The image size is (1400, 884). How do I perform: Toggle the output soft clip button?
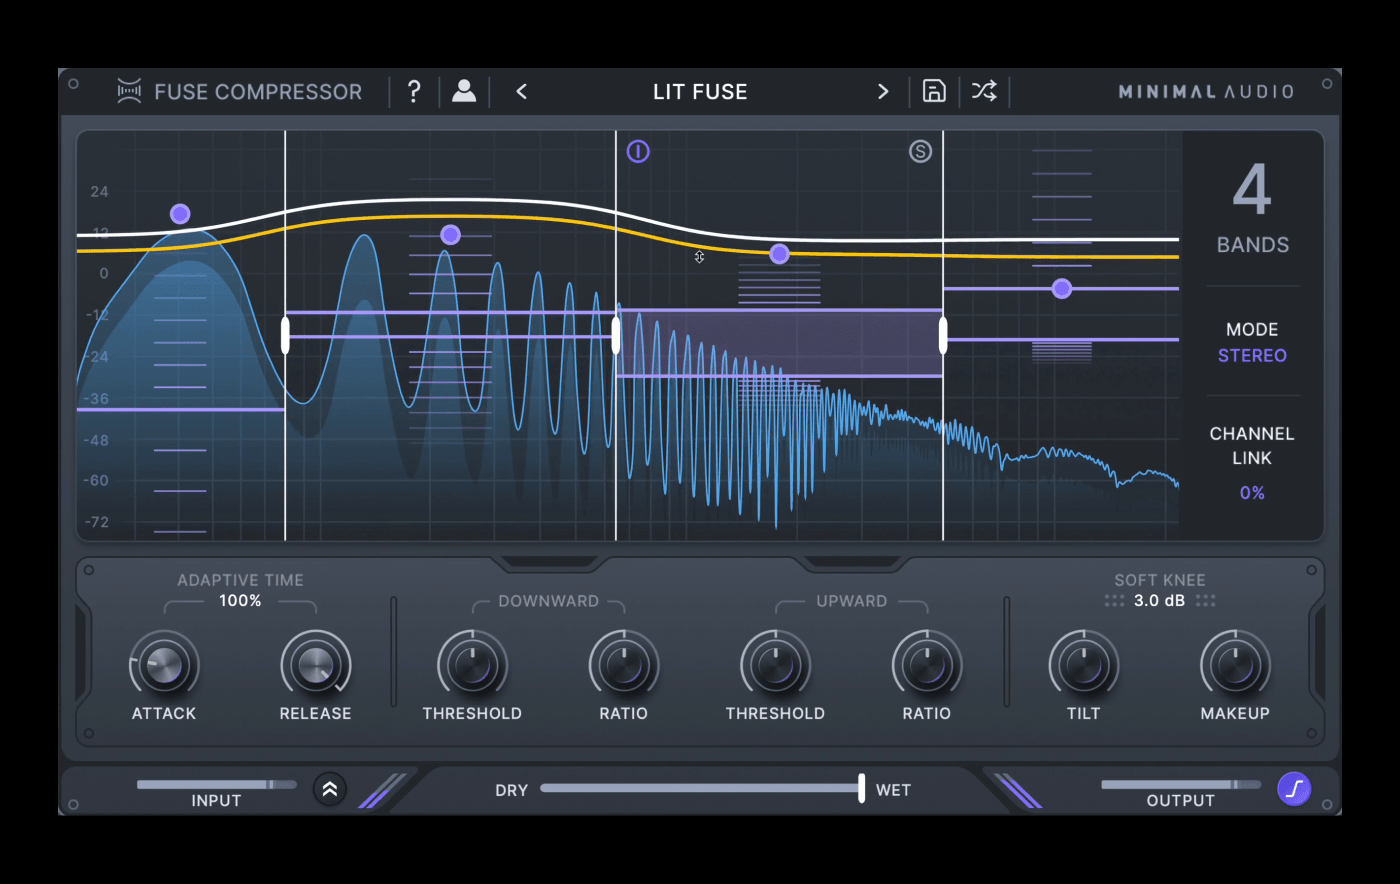coord(1294,789)
